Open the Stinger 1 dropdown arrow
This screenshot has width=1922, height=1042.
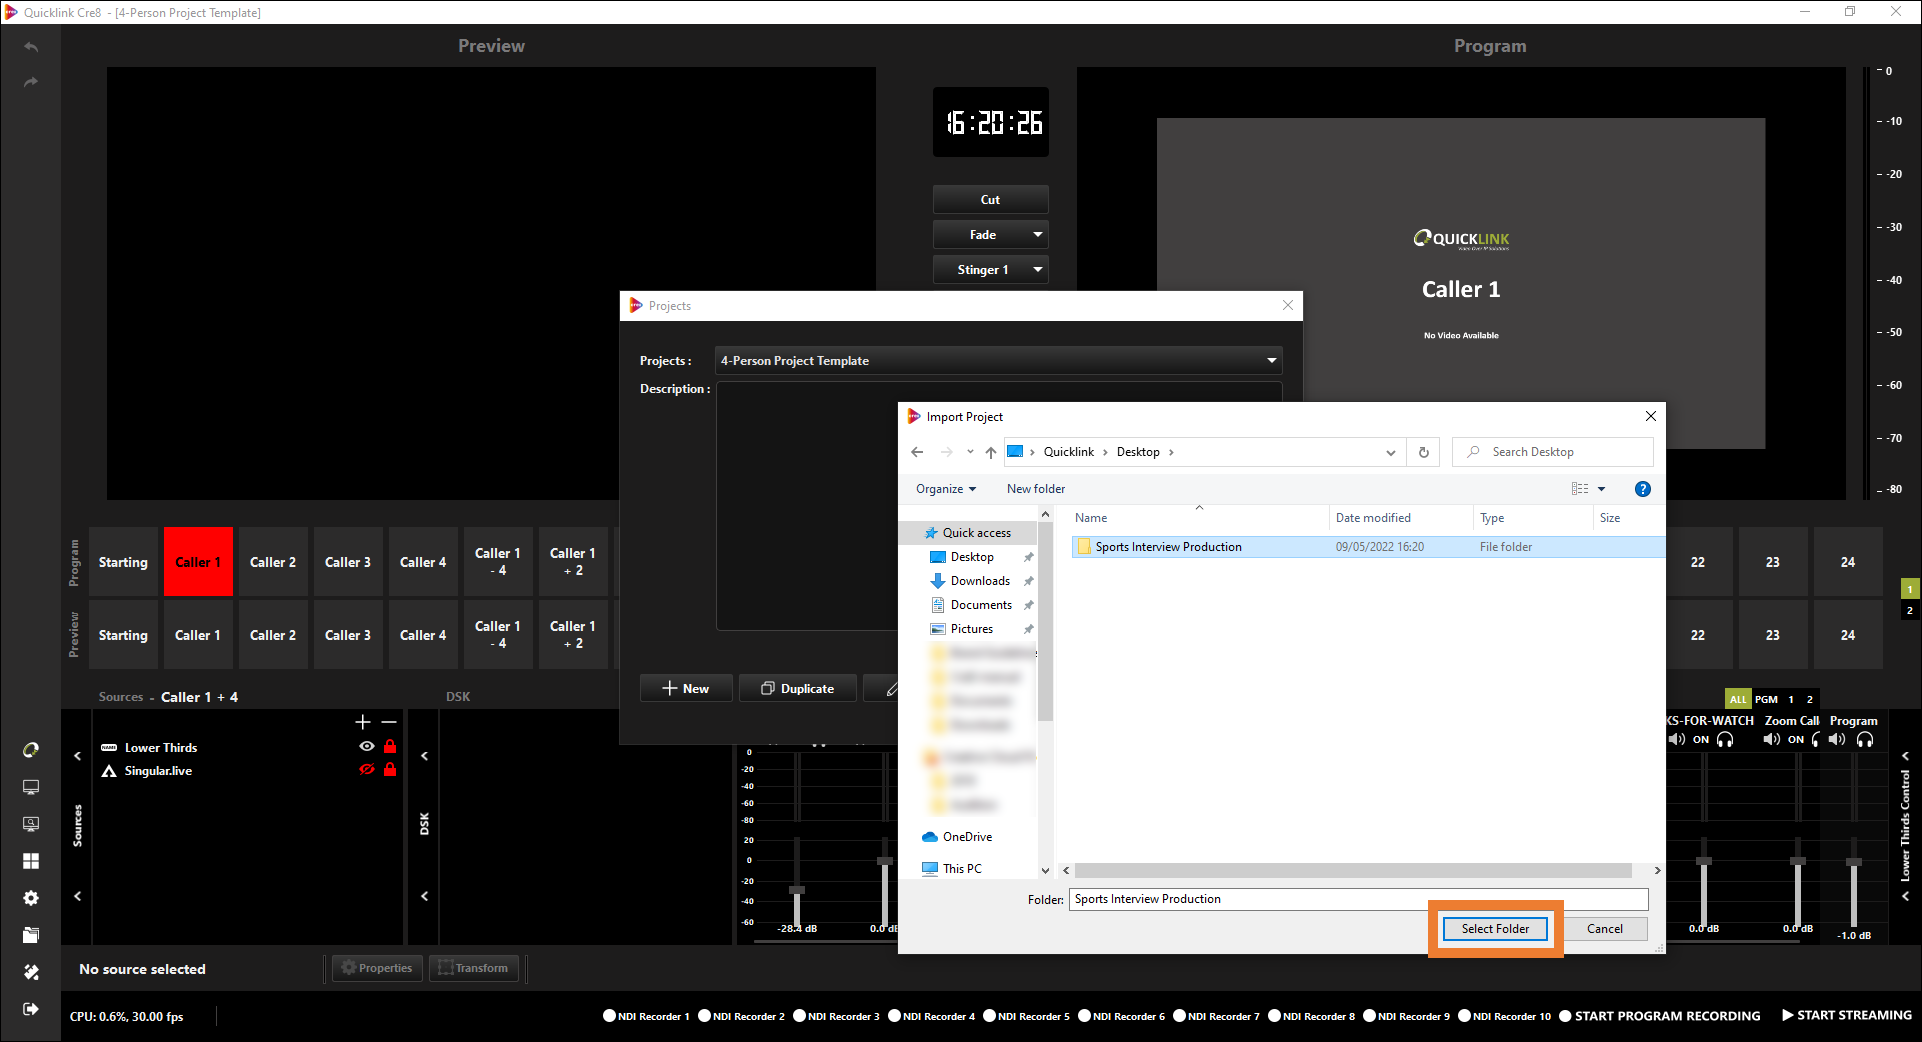click(1037, 270)
